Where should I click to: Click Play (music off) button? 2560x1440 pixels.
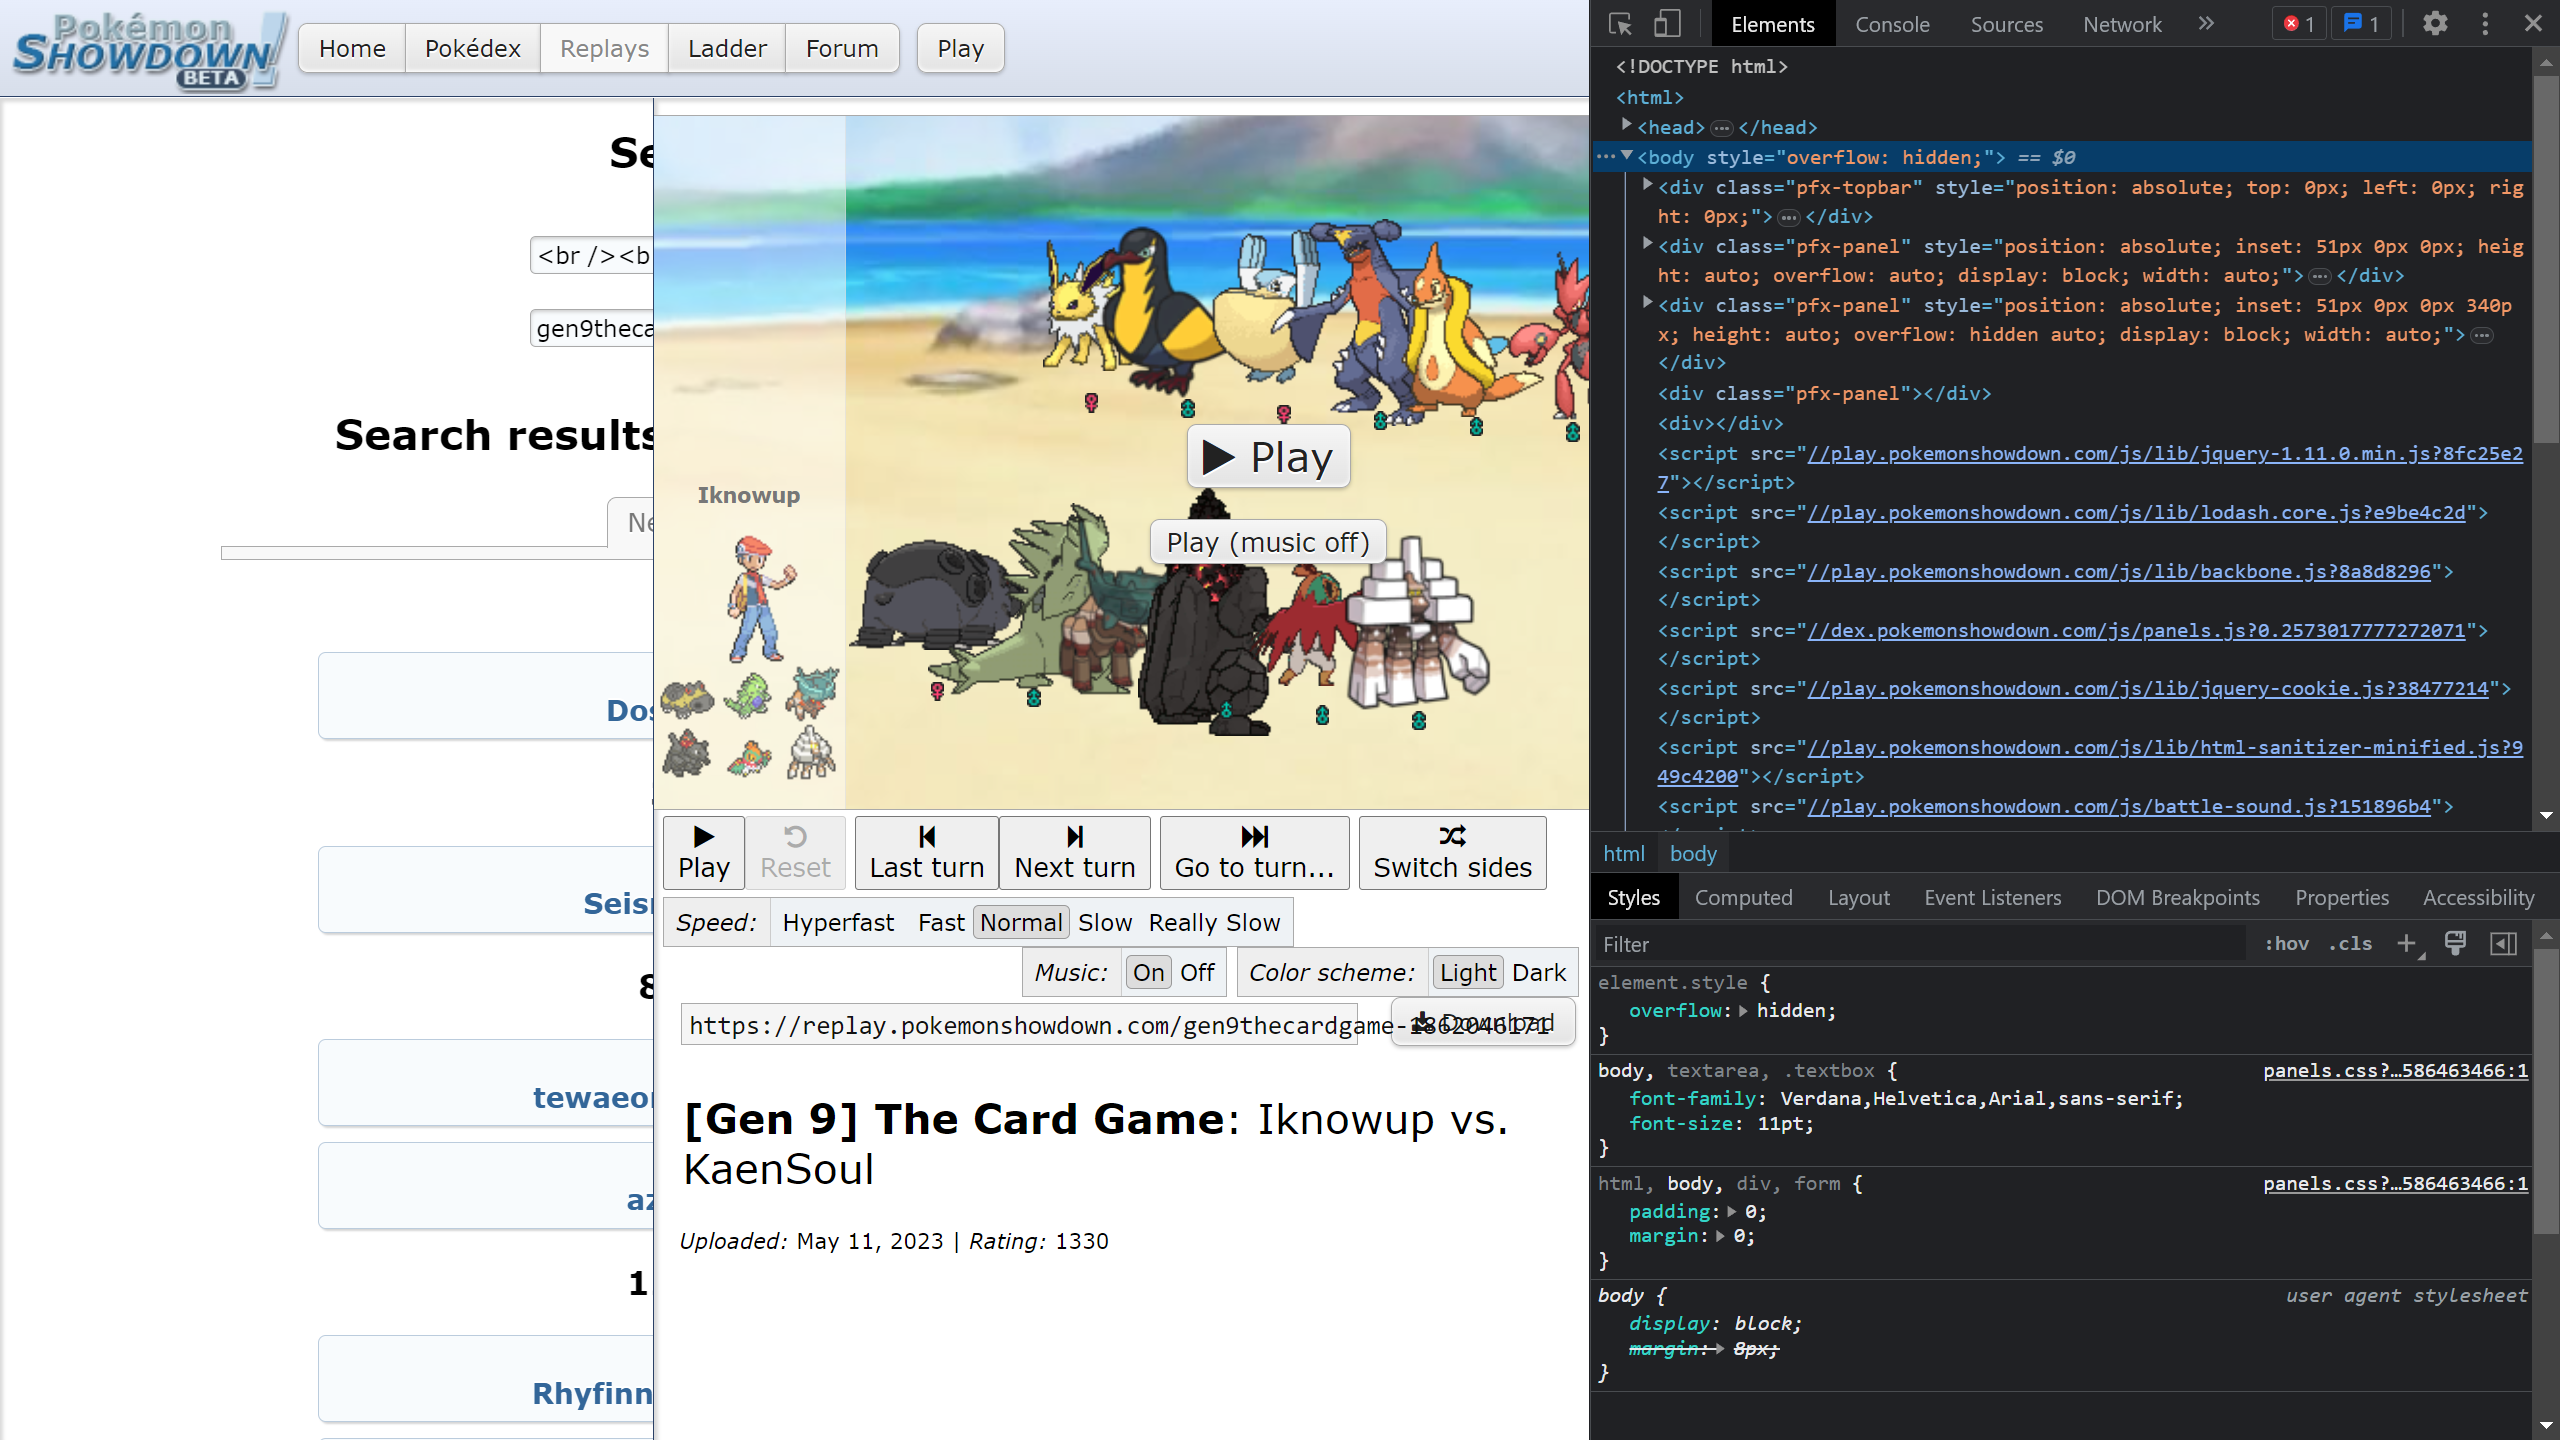point(1268,542)
